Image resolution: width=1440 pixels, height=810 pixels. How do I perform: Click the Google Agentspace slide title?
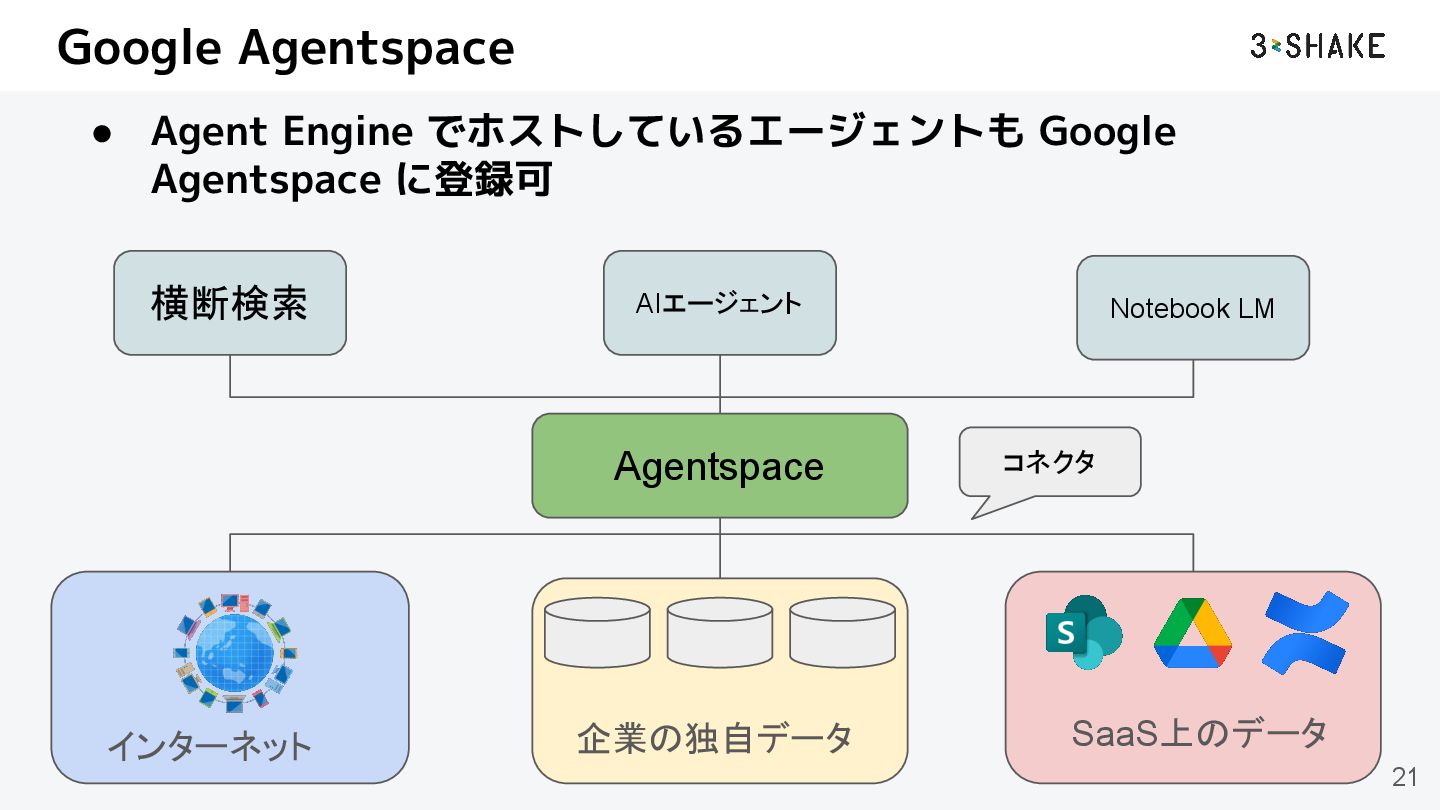point(286,47)
